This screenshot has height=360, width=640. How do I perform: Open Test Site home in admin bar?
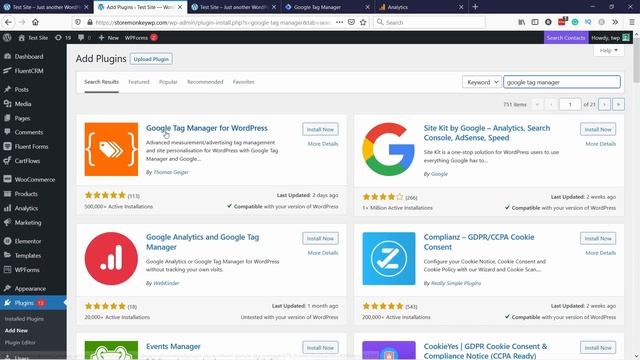tap(33, 38)
